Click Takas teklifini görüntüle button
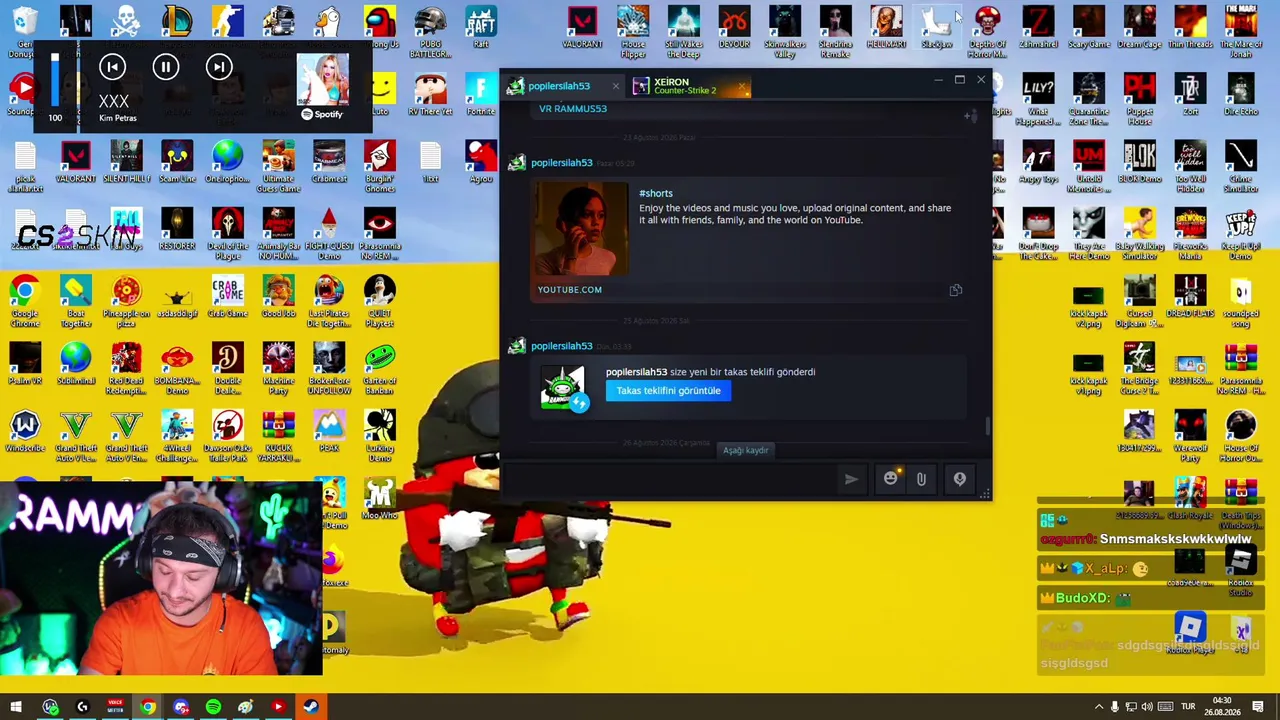The height and width of the screenshot is (720, 1280). (x=668, y=391)
